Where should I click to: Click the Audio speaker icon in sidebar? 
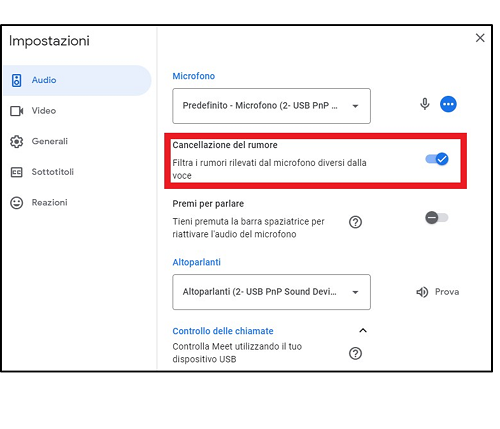[x=17, y=80]
